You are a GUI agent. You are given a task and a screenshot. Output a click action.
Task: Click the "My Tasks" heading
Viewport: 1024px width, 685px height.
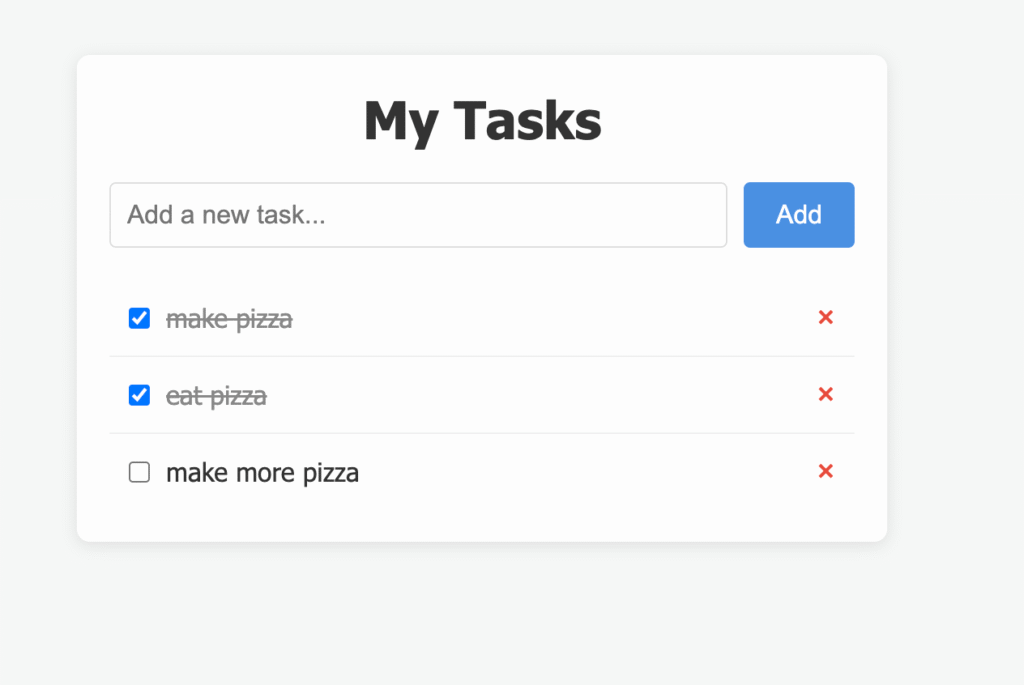point(482,121)
